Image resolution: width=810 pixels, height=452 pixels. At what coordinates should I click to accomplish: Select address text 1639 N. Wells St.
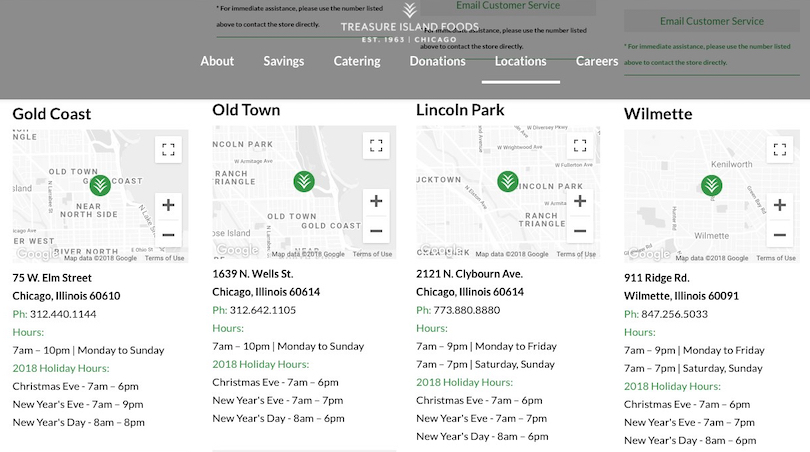tap(253, 274)
